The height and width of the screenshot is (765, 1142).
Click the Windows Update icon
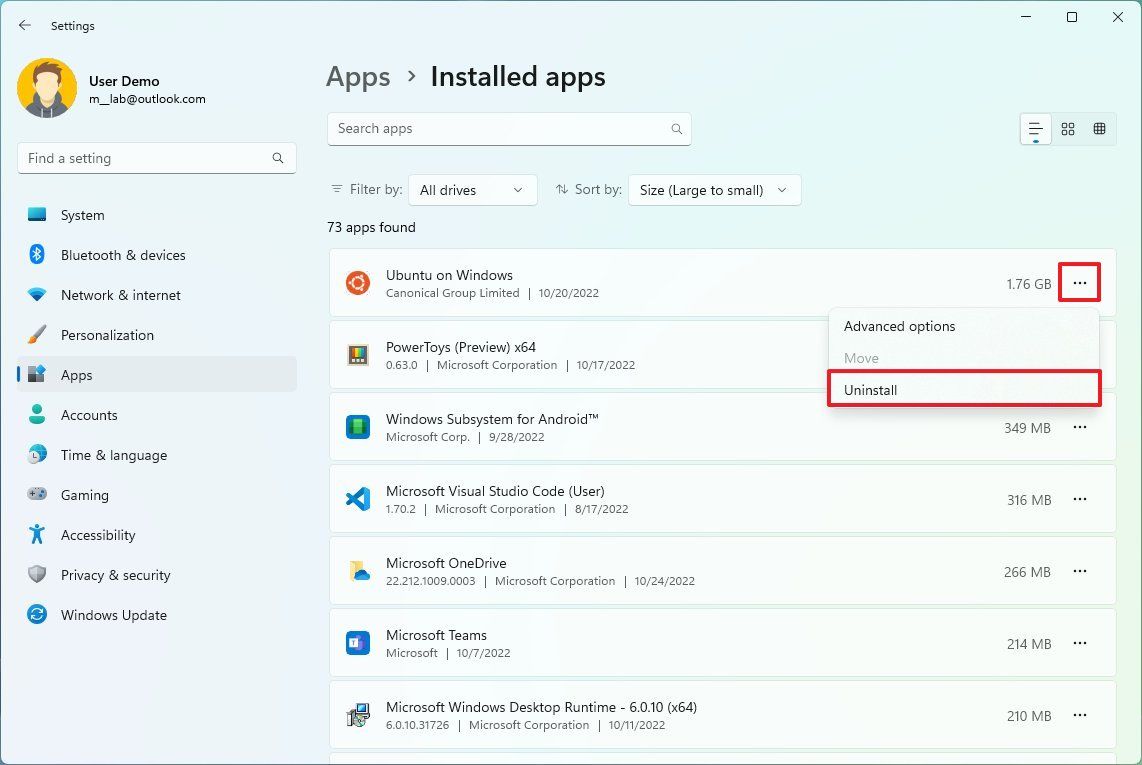tap(37, 615)
